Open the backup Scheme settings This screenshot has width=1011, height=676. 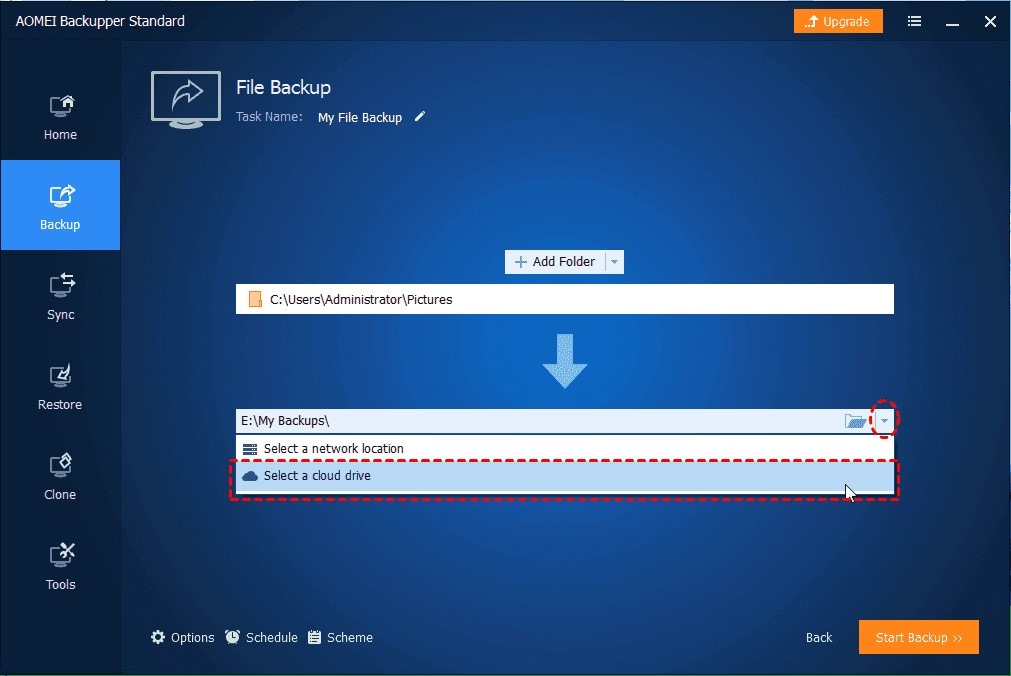click(x=340, y=637)
